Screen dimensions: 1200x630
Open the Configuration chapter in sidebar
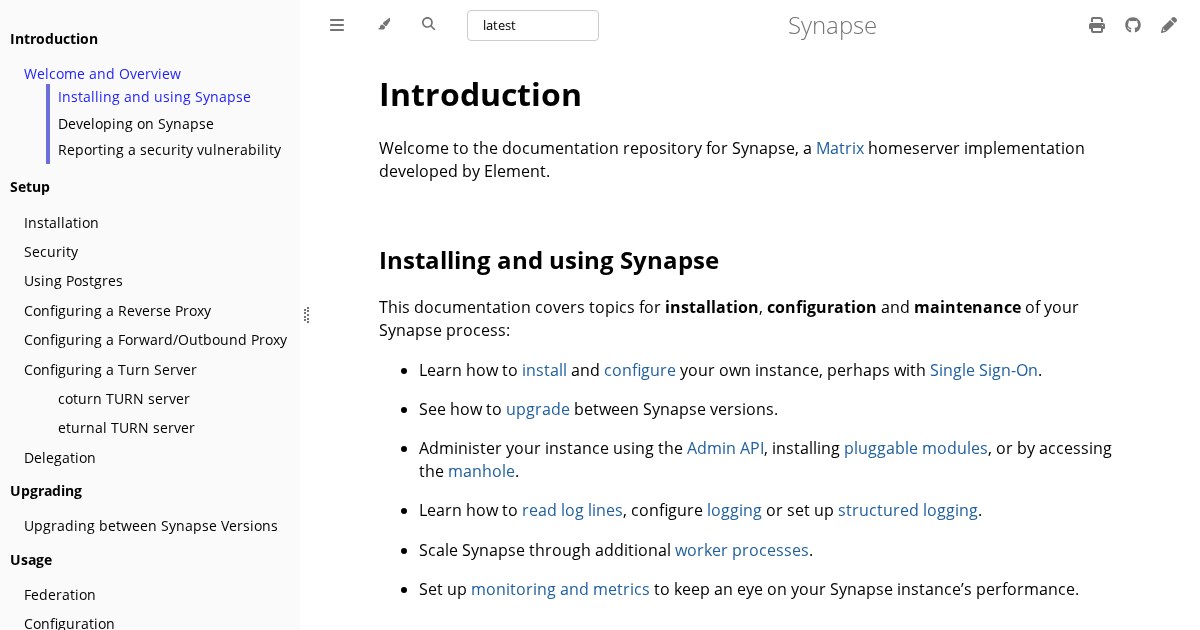coord(69,623)
